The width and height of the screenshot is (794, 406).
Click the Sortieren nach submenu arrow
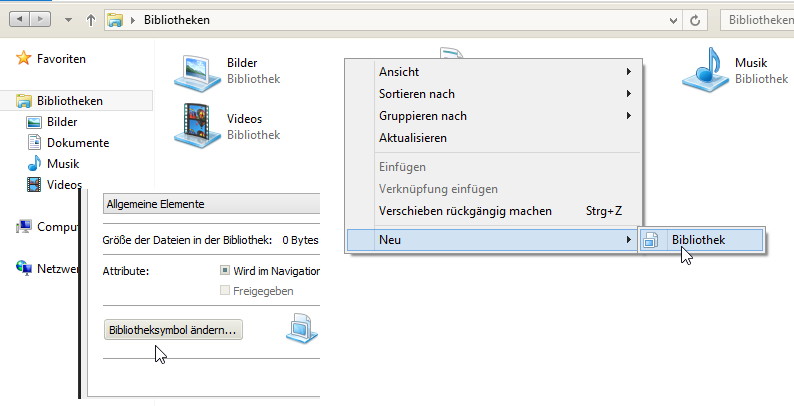[628, 94]
